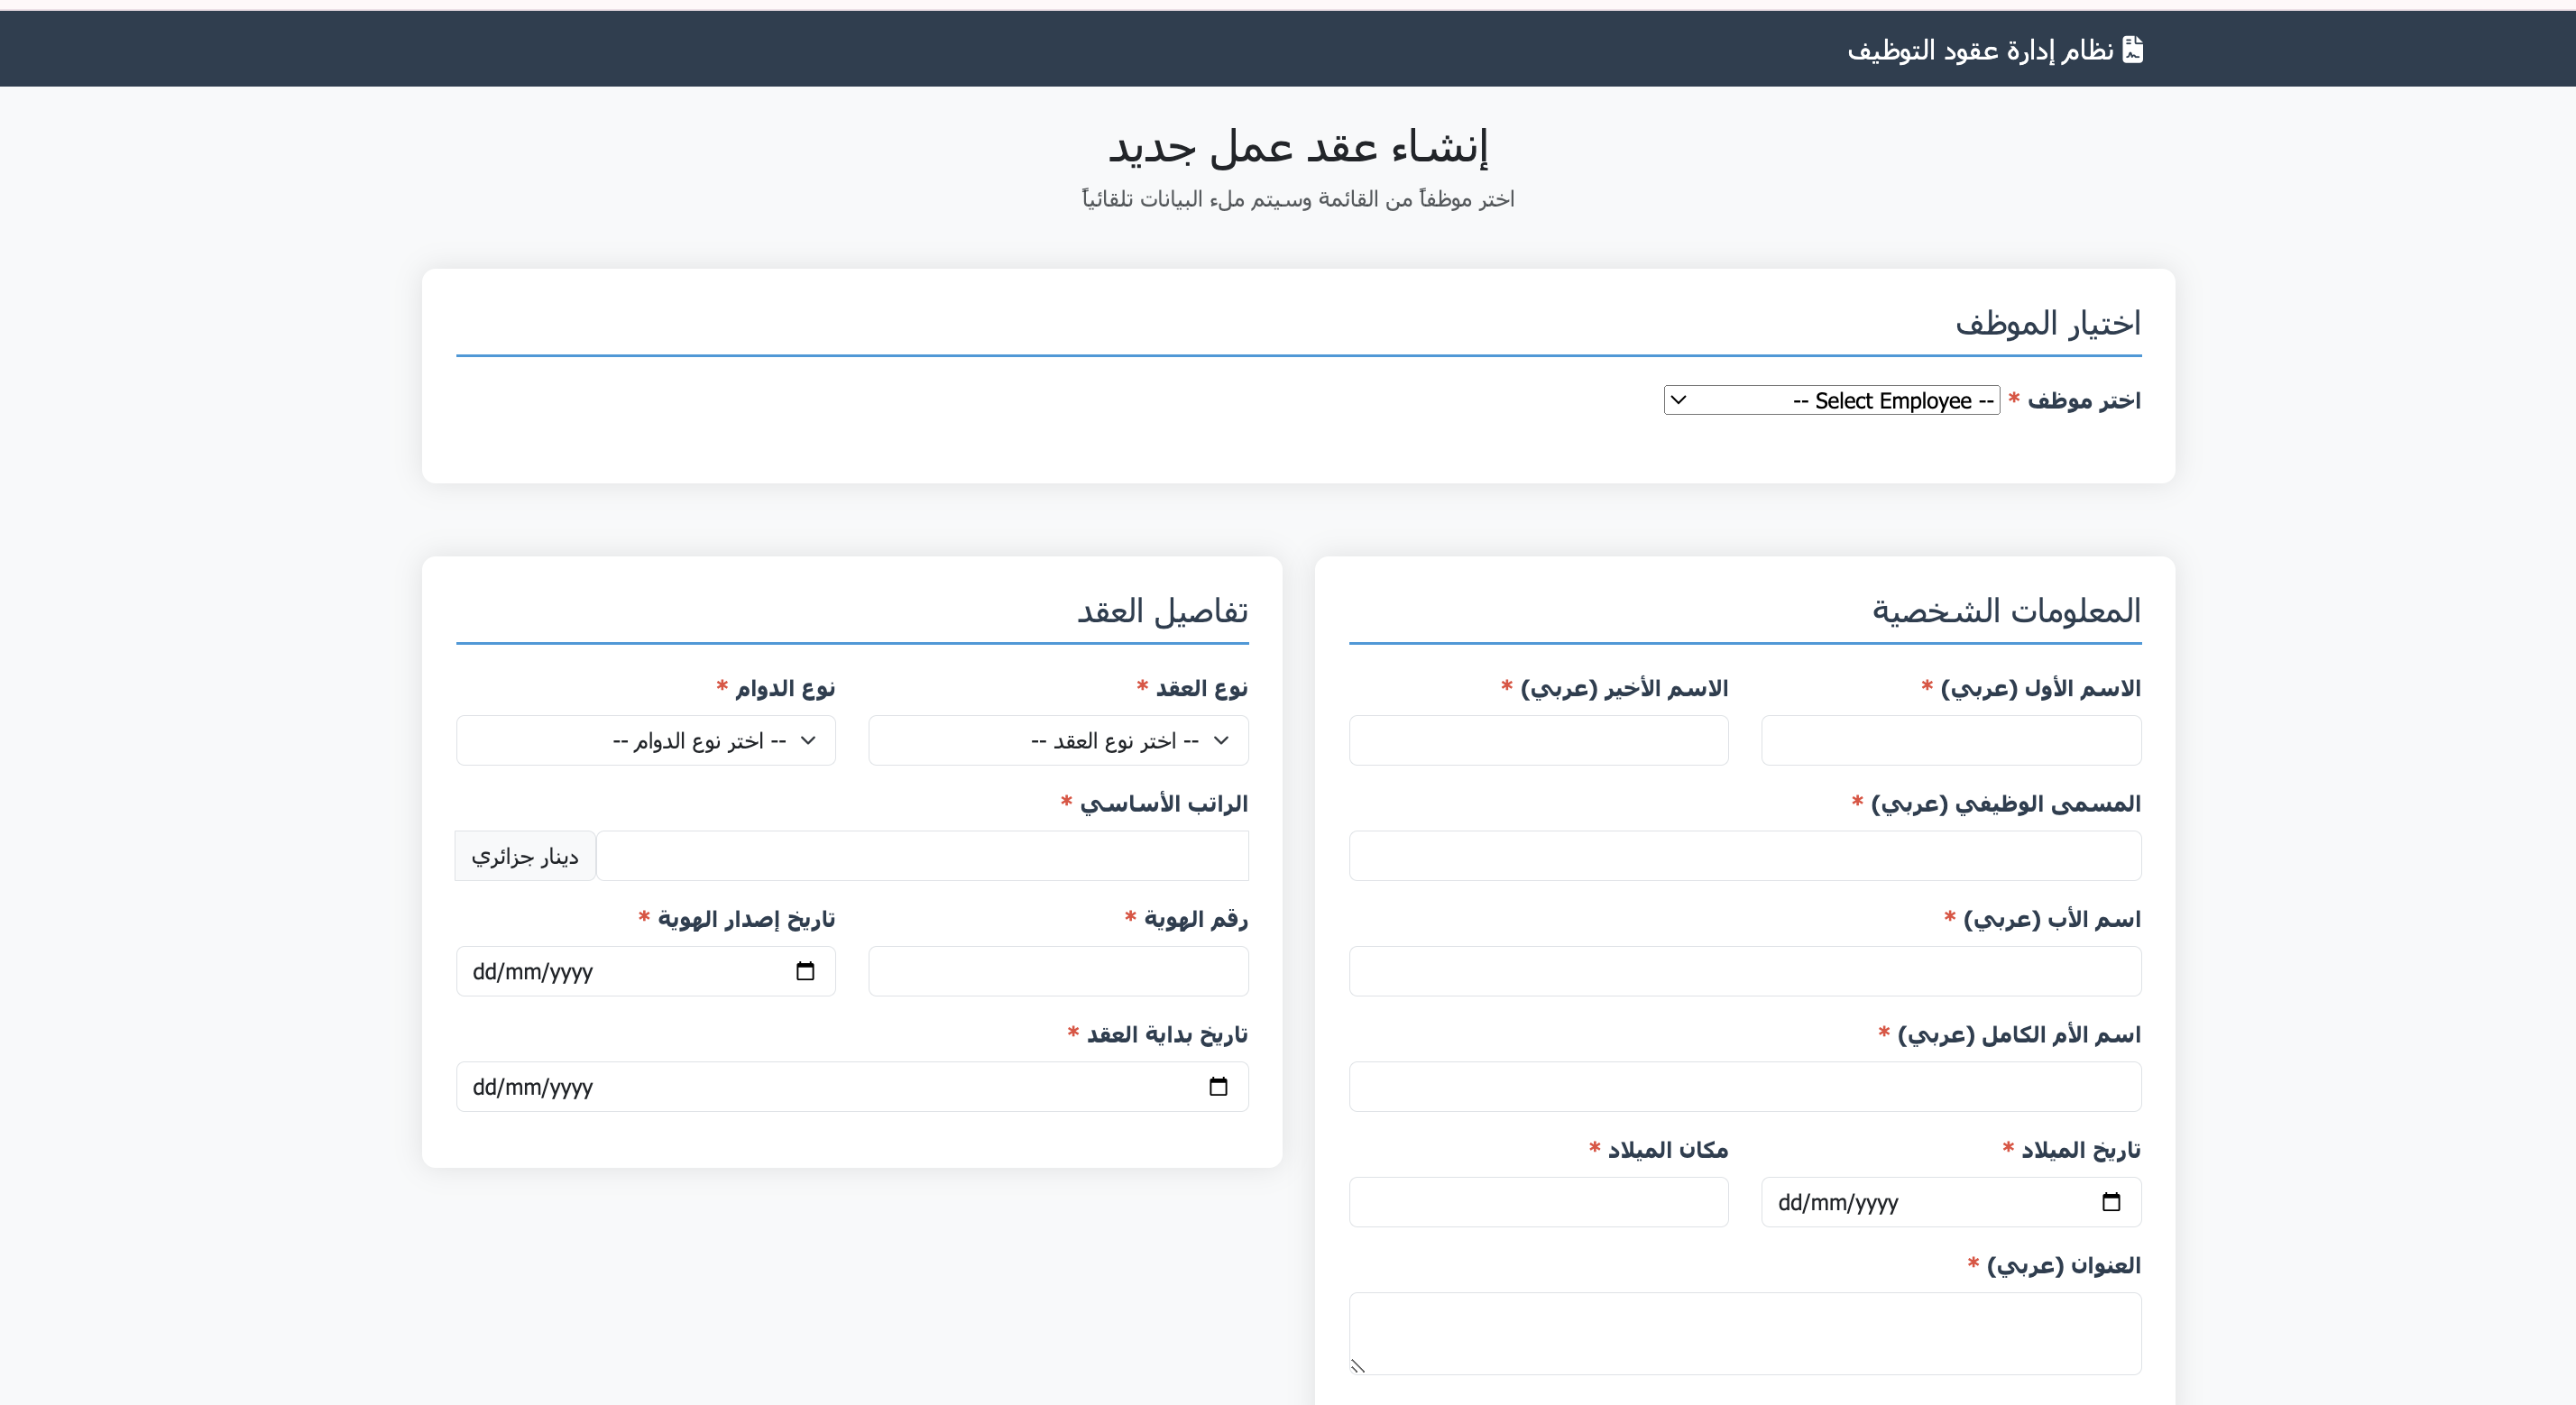Click the contract document icon in header

click(2132, 49)
